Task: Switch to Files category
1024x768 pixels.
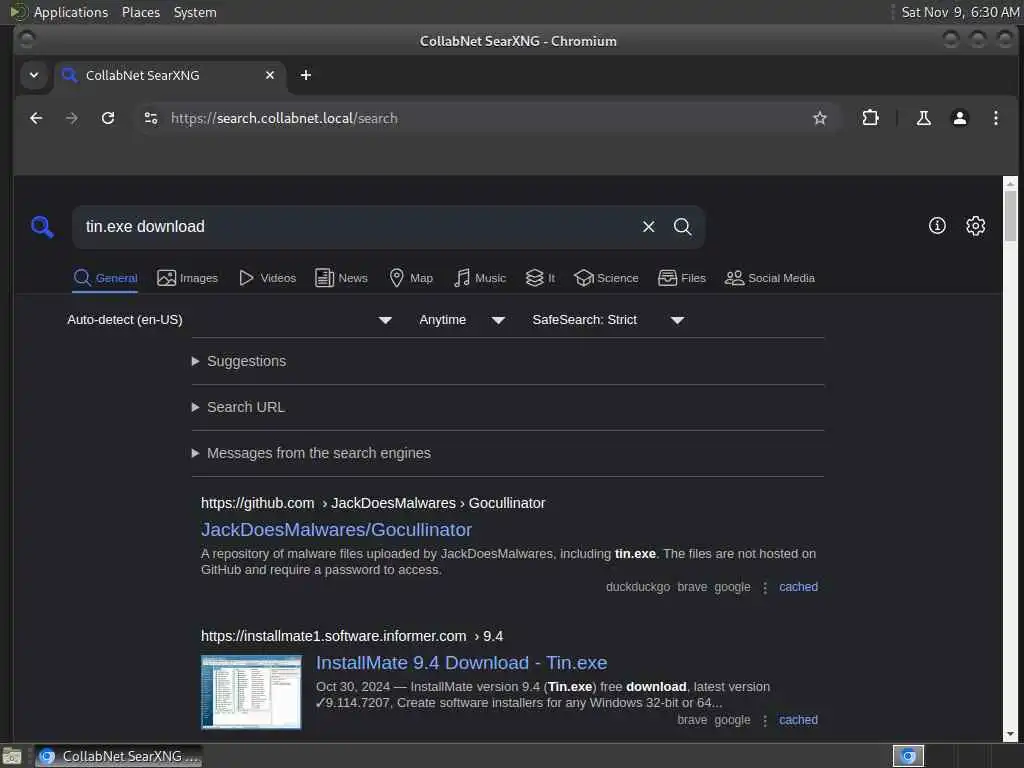Action: [x=682, y=278]
